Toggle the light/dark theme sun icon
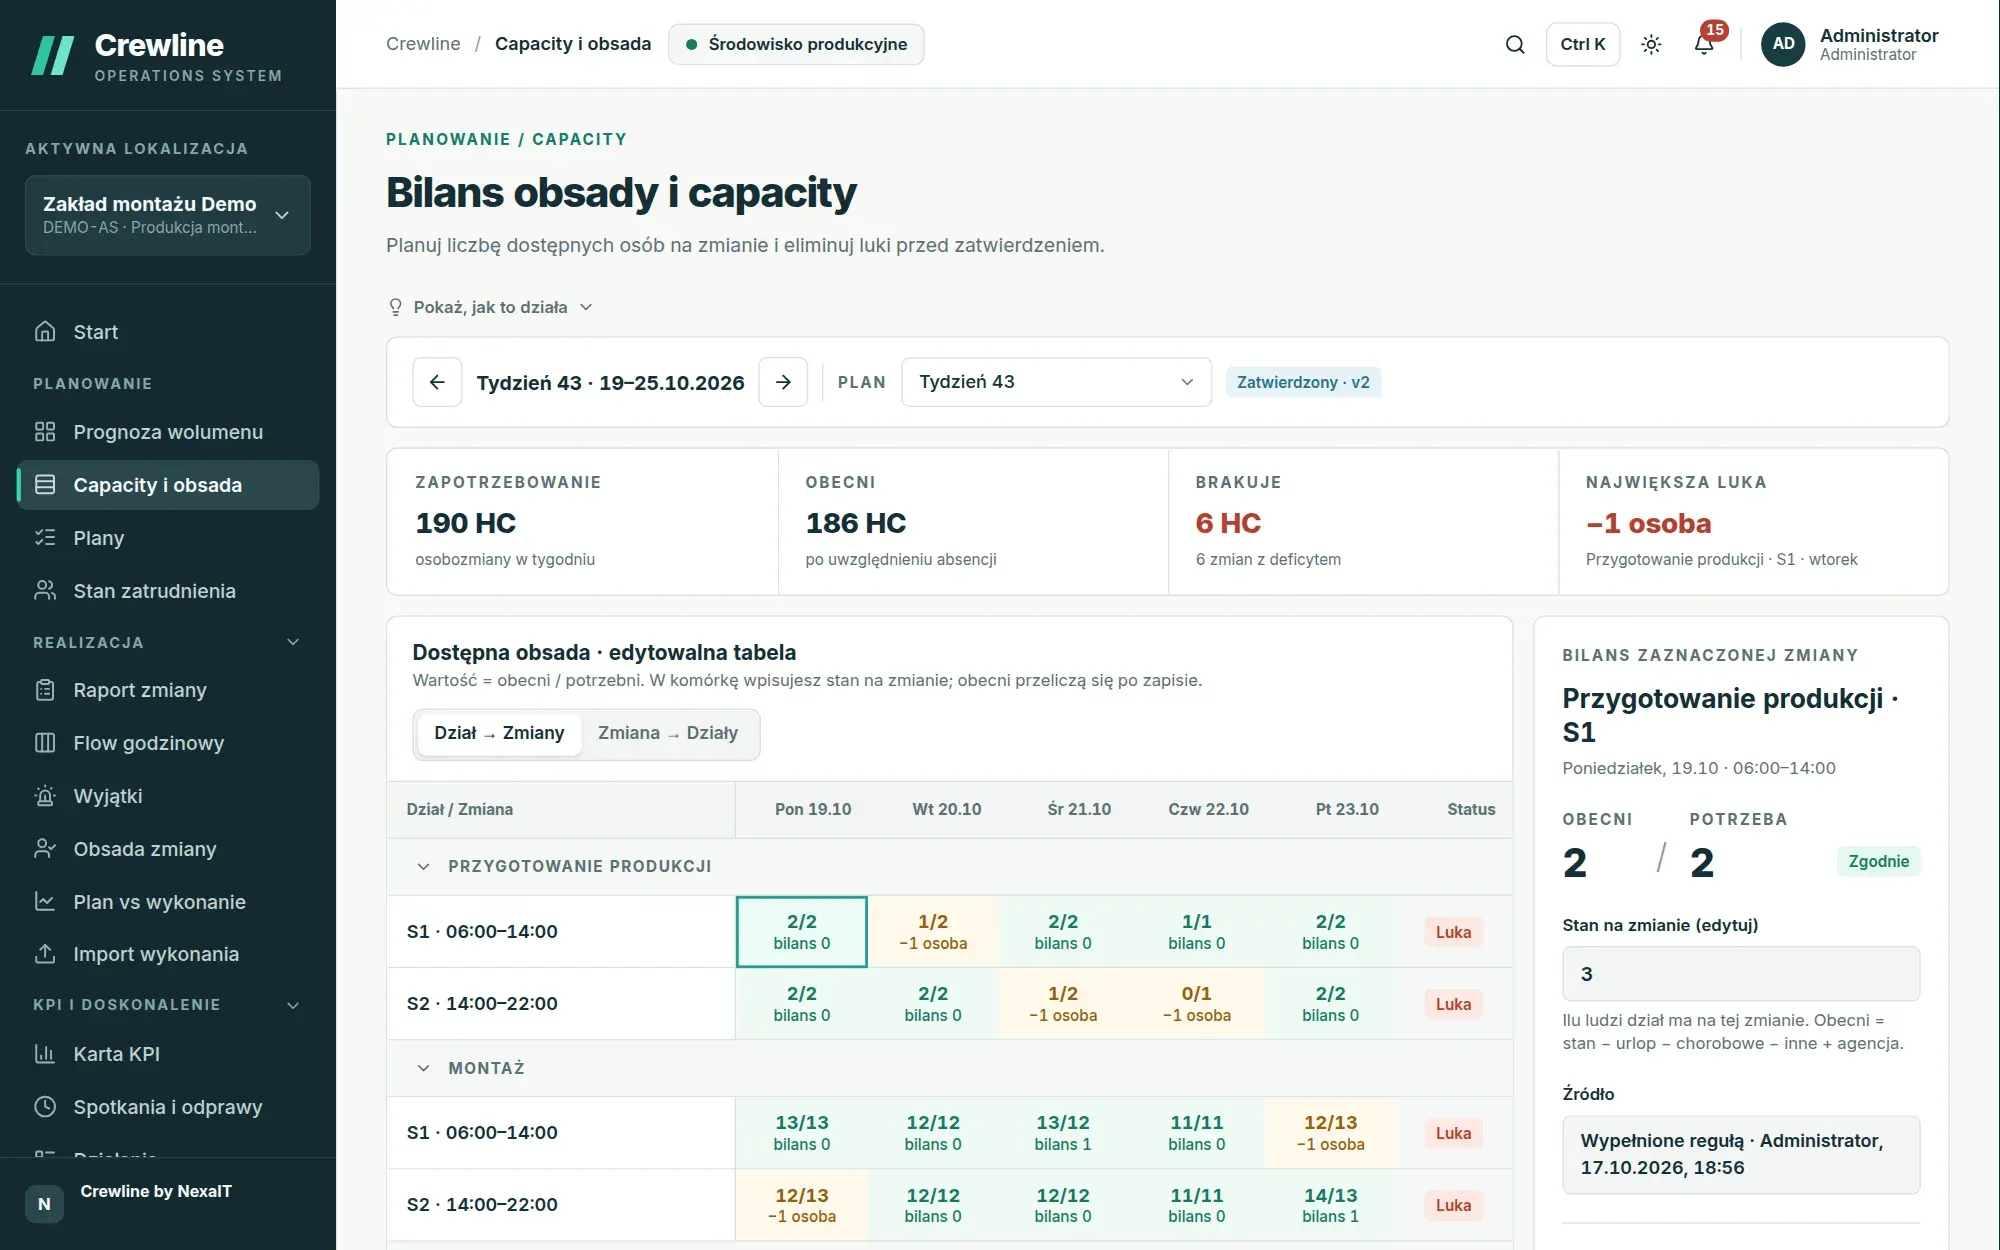Viewport: 2000px width, 1250px height. 1651,44
